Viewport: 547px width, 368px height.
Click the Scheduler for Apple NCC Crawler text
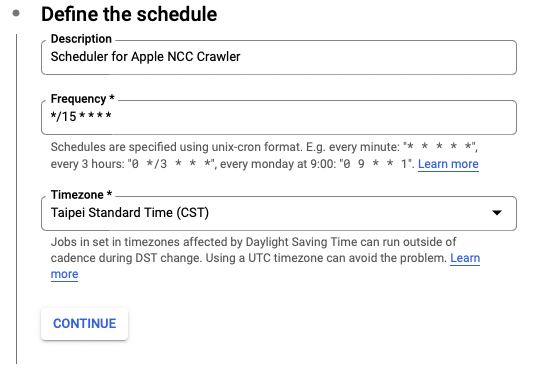[145, 57]
